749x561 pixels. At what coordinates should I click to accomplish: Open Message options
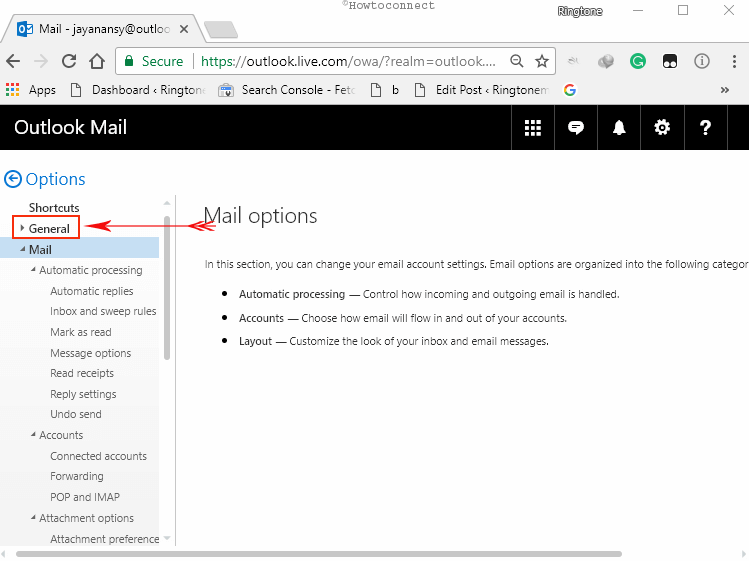pyautogui.click(x=91, y=353)
